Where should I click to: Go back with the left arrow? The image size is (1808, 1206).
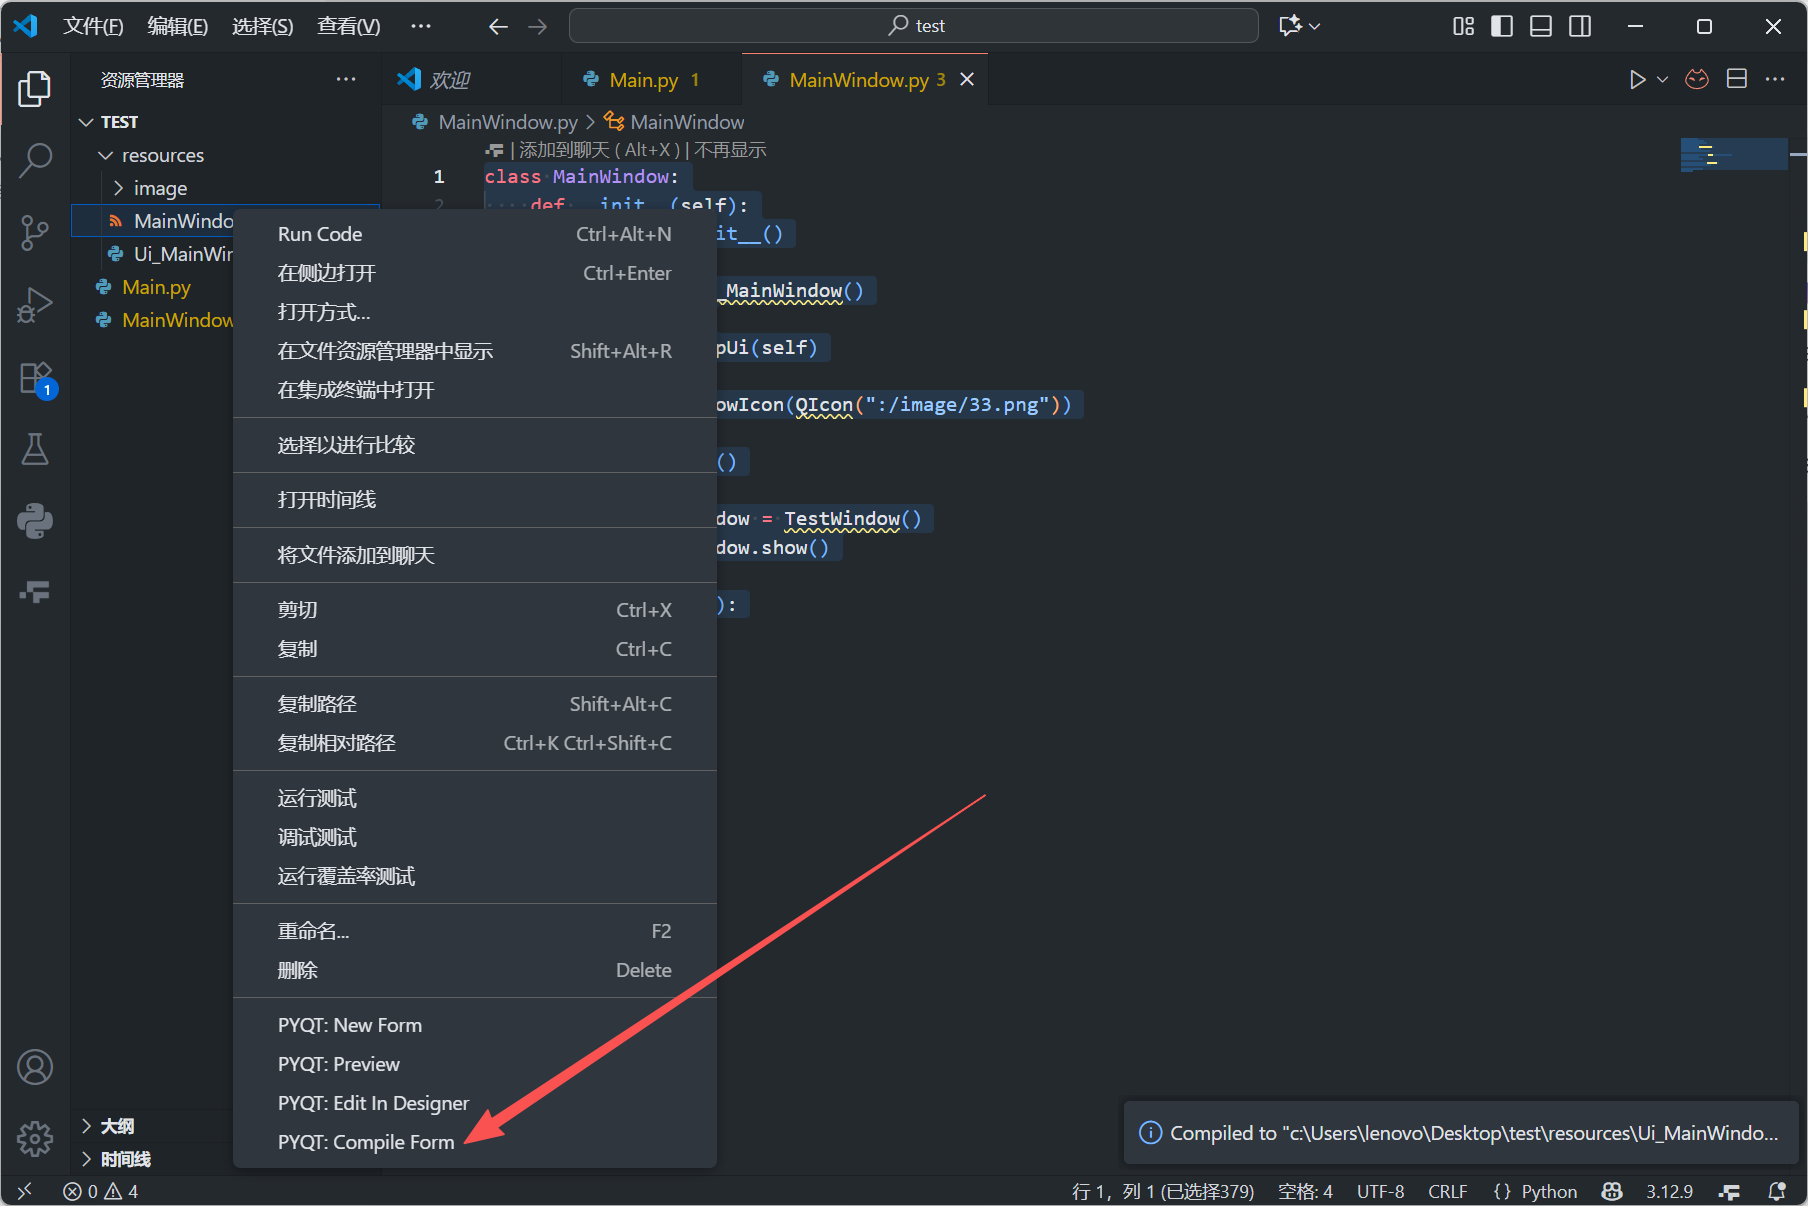[x=498, y=26]
